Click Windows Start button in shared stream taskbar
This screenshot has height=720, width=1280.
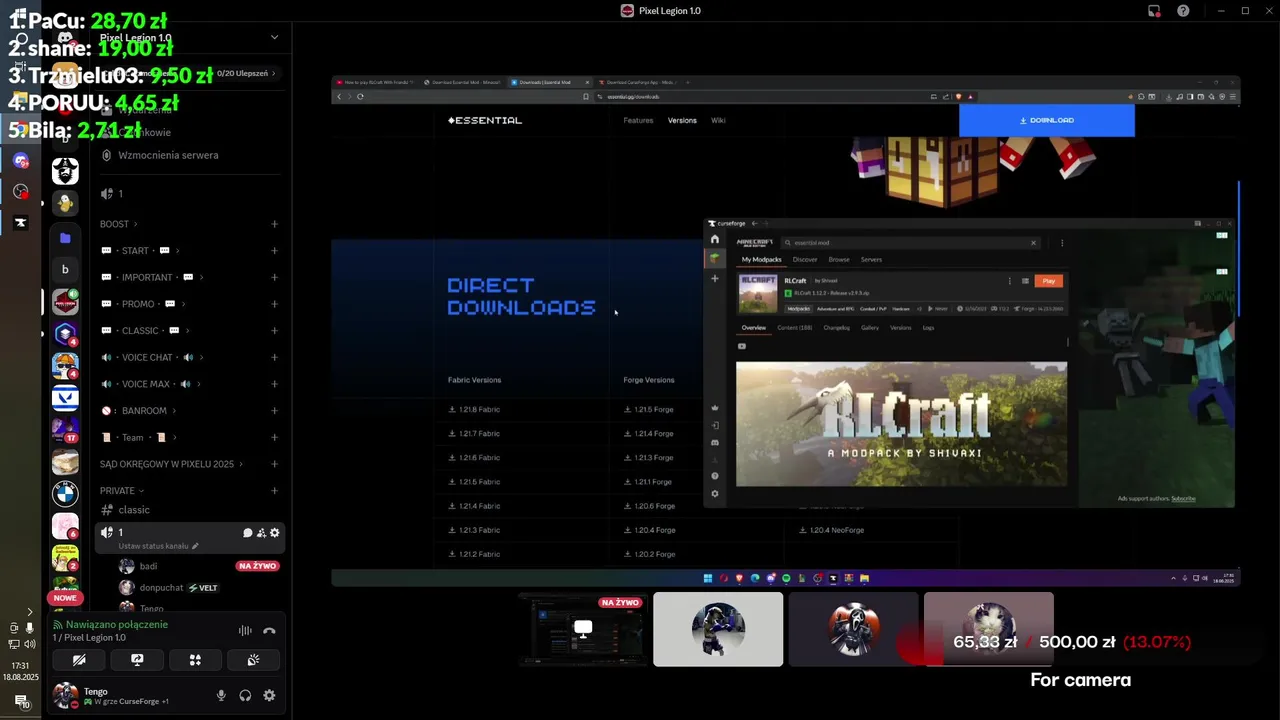coord(707,578)
